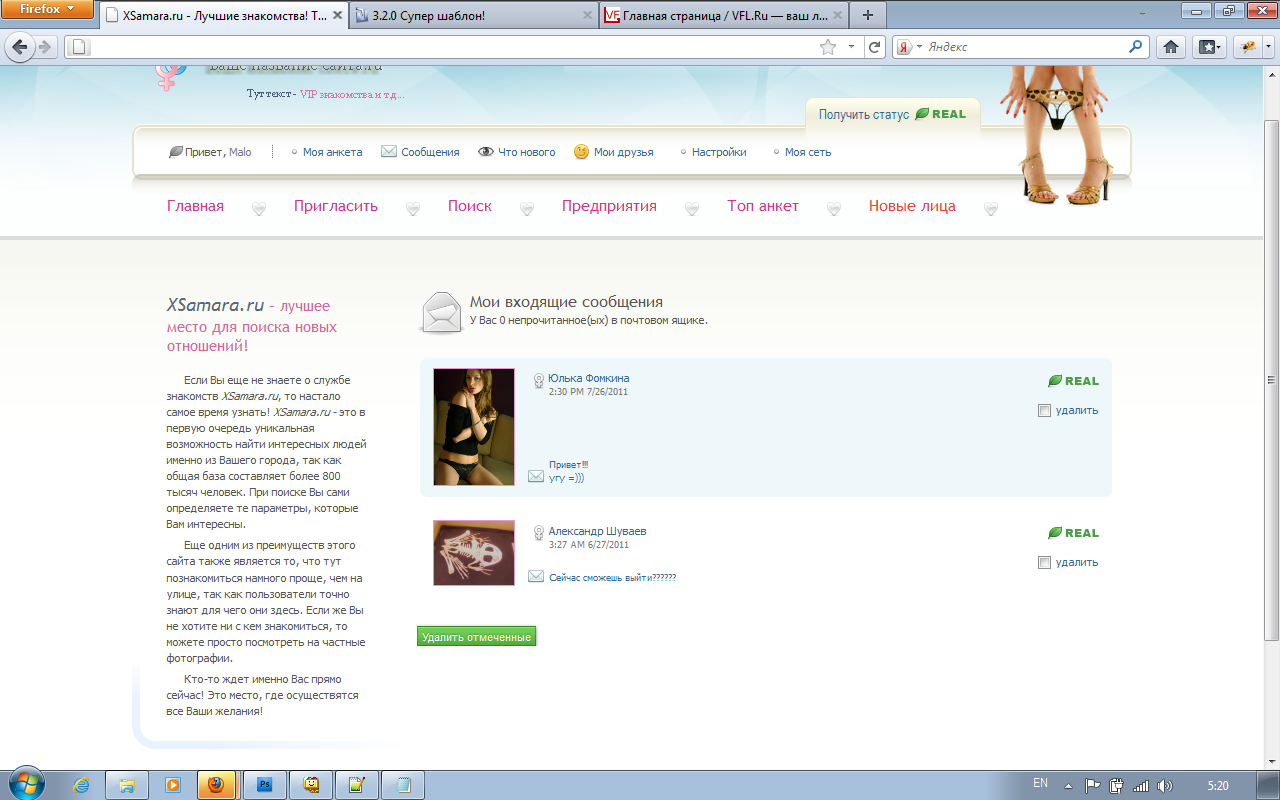1280x800 pixels.
Task: Open Поиск in main menu
Action: (x=470, y=206)
